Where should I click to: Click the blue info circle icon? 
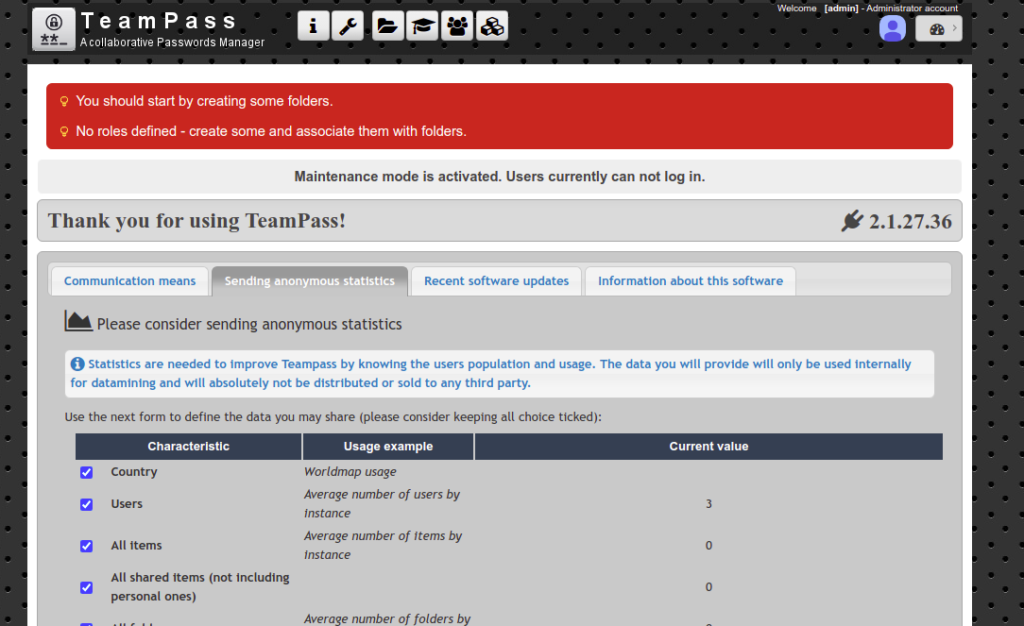pos(78,364)
